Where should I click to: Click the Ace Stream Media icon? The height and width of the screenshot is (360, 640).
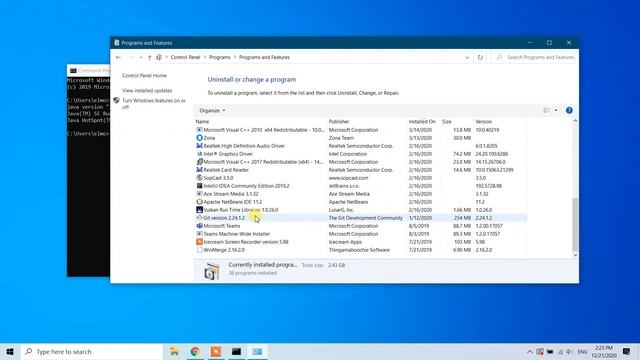tap(199, 194)
